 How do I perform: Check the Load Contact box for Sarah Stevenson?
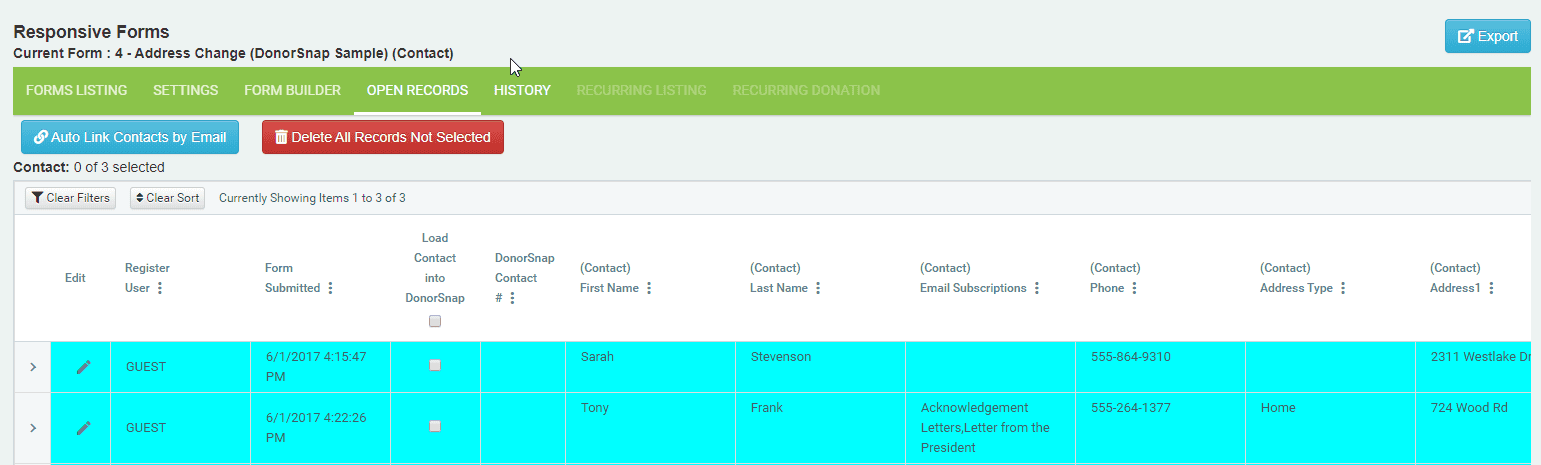point(435,366)
